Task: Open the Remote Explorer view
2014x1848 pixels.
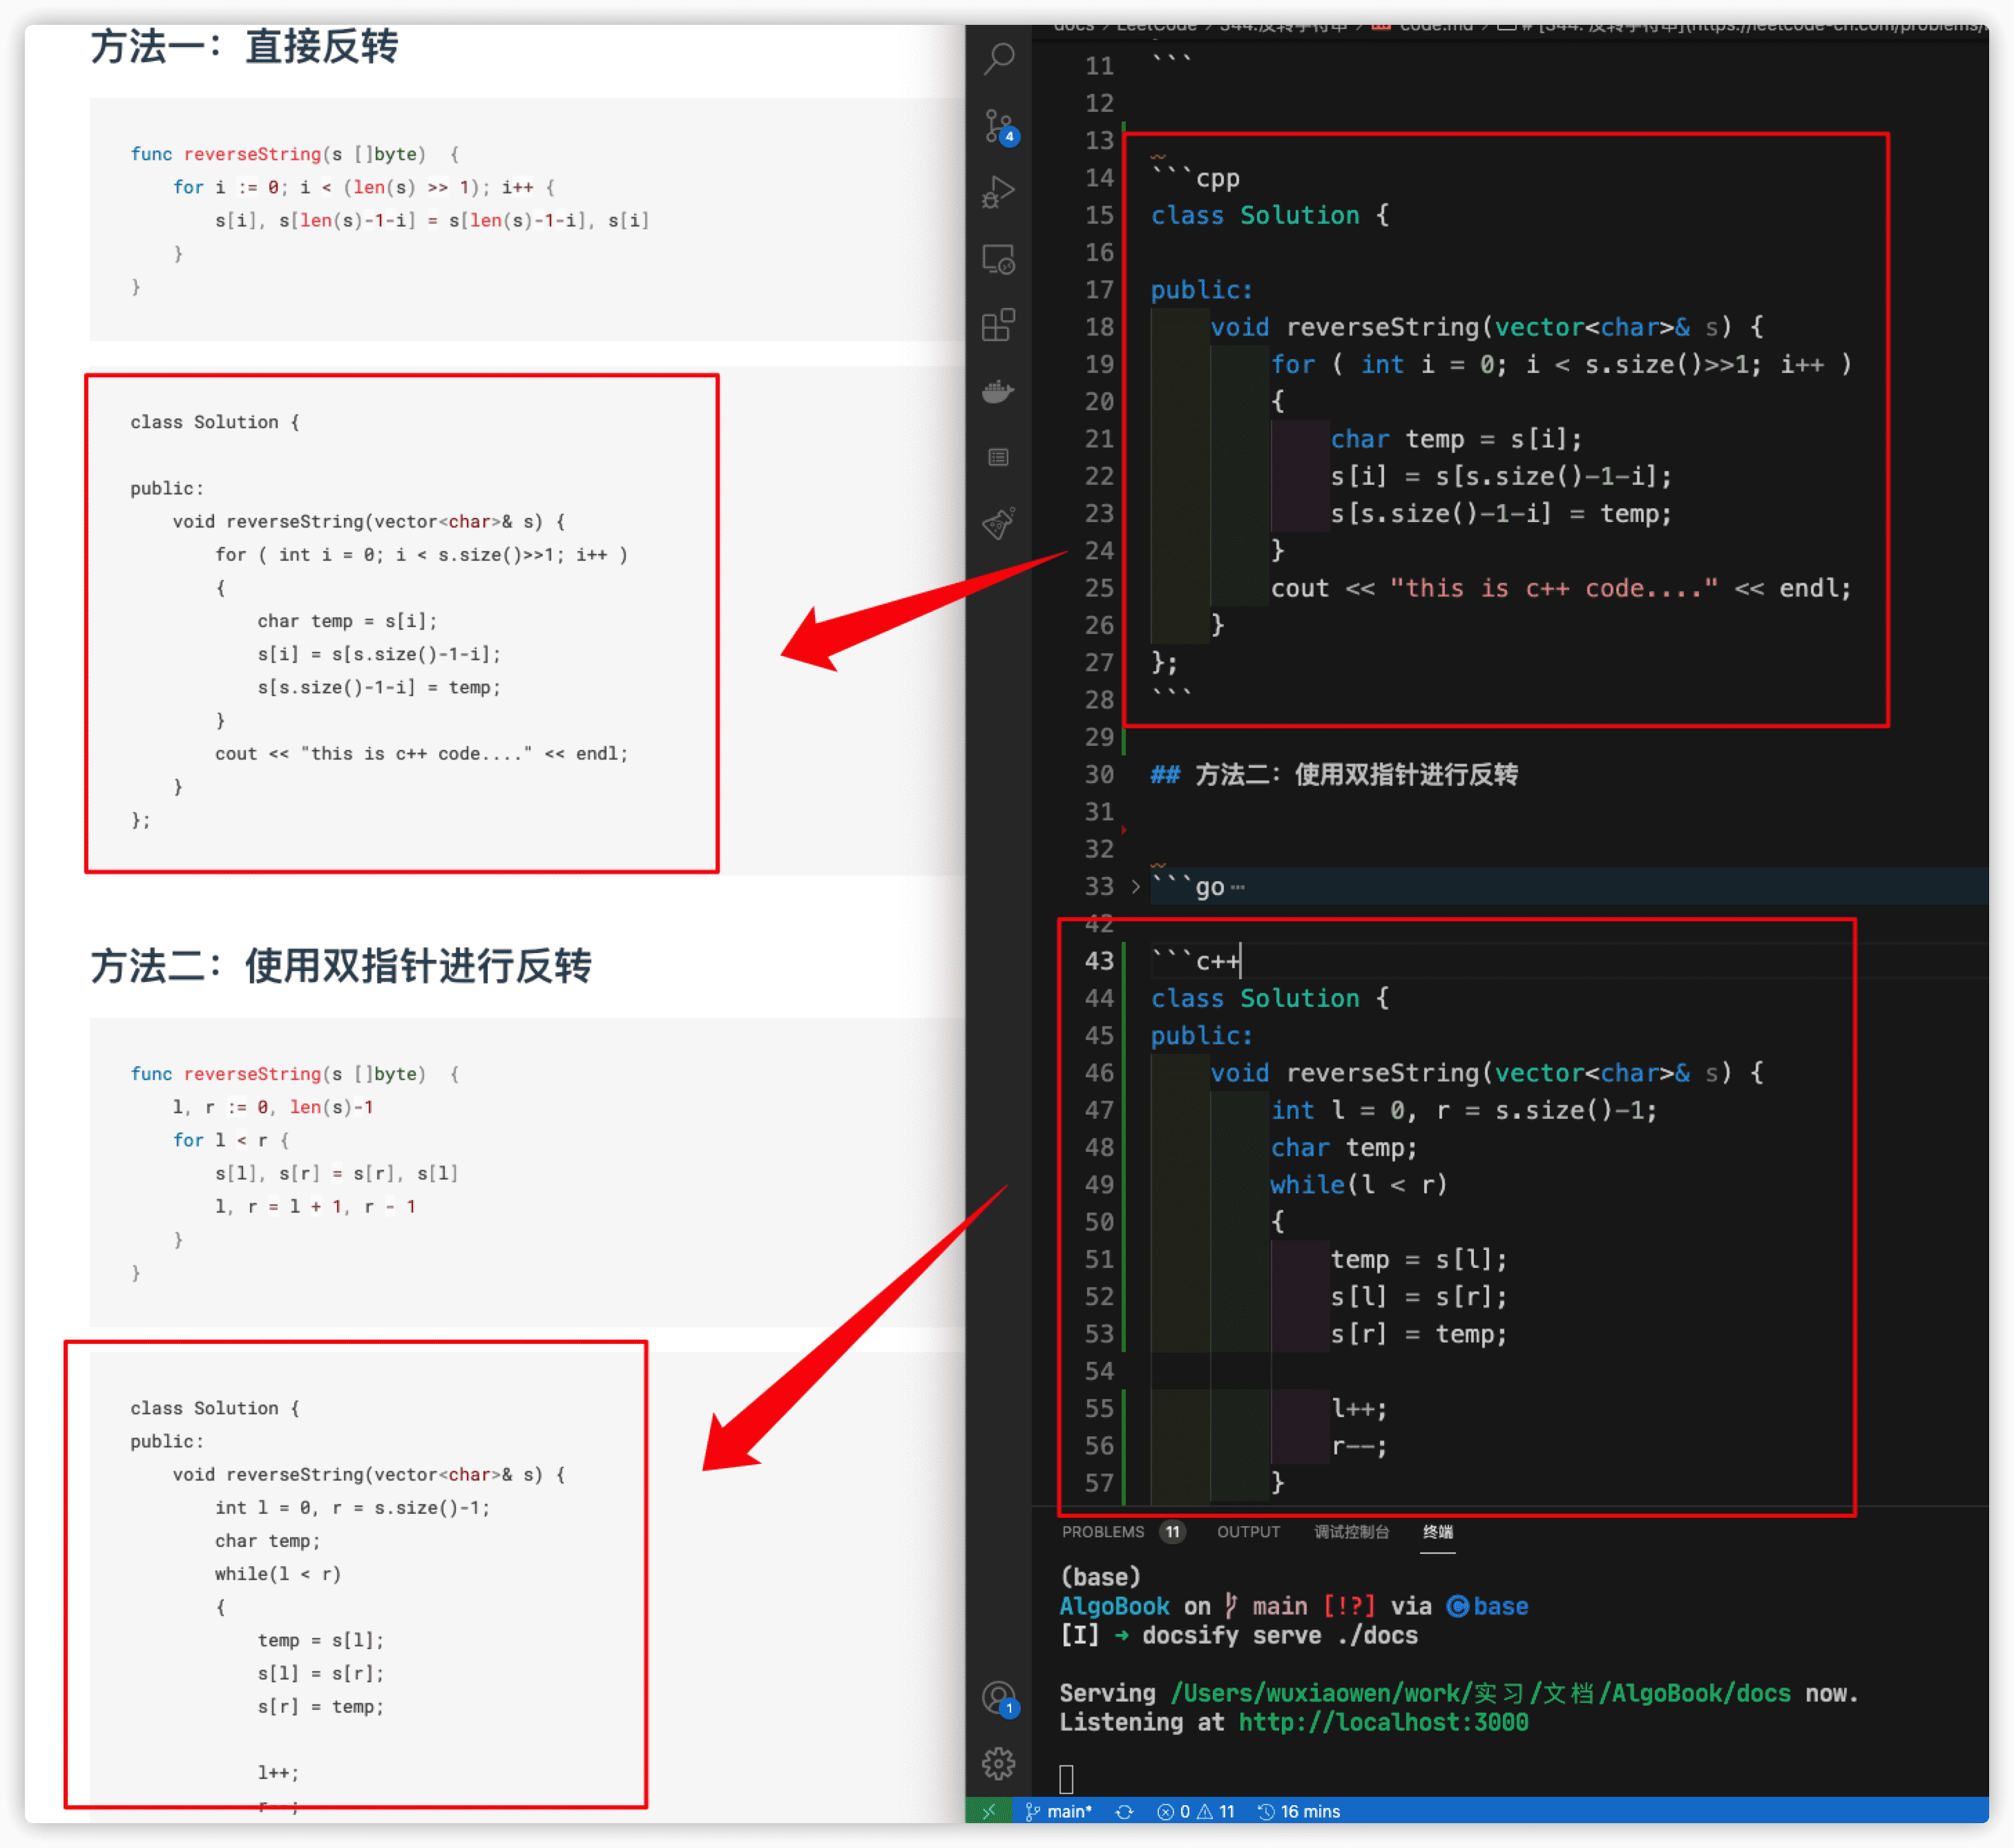Action: click(x=998, y=260)
